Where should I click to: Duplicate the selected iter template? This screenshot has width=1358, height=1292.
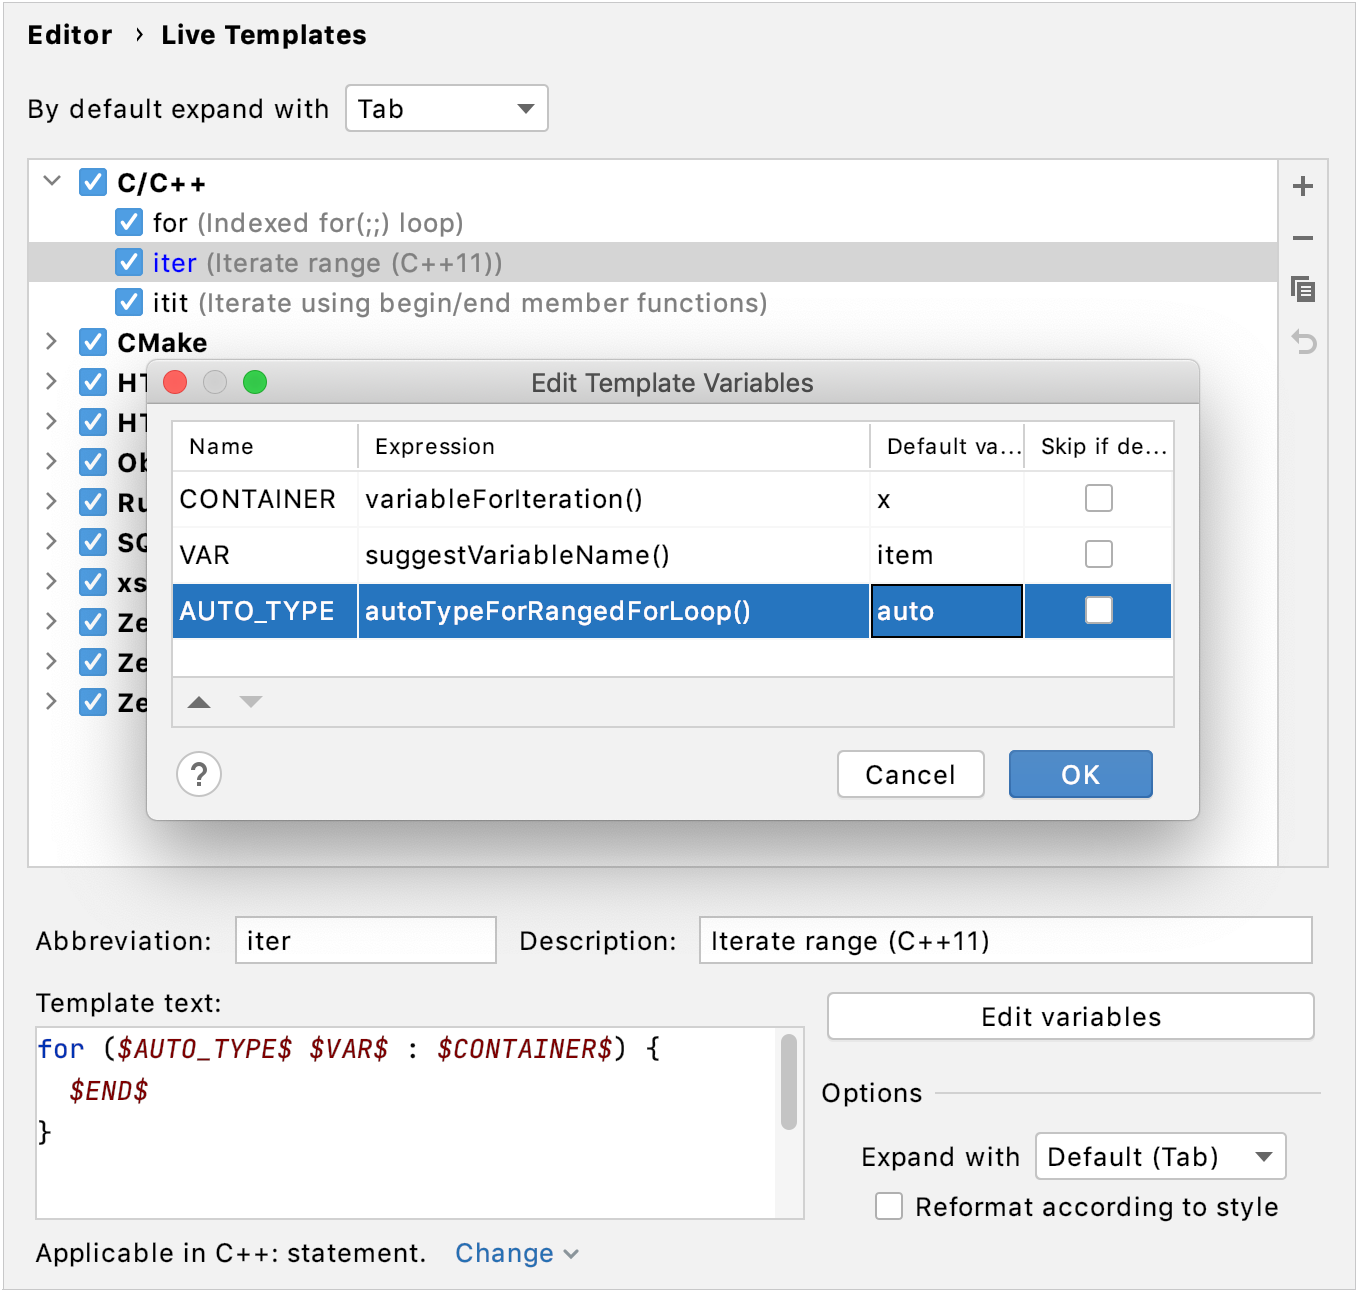1303,290
